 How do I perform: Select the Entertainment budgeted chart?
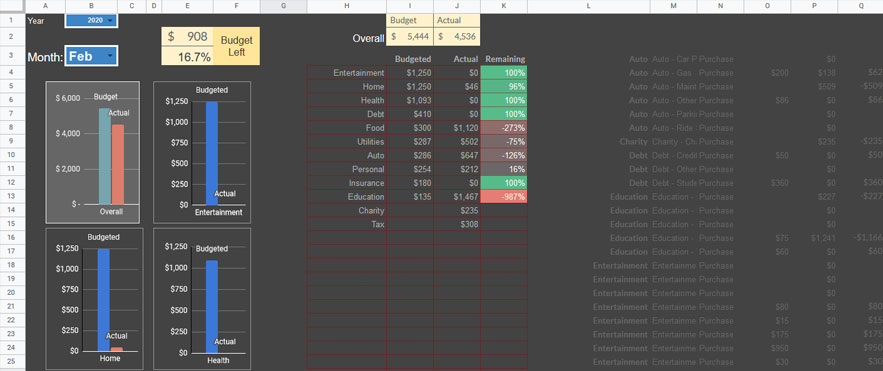[x=202, y=152]
